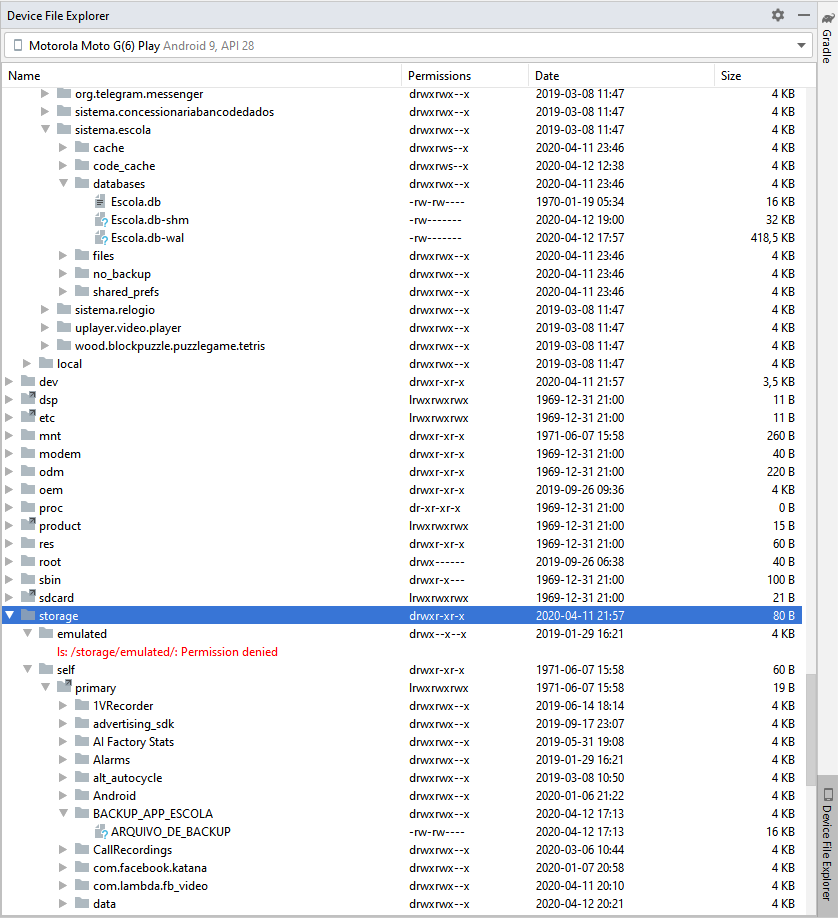Open the Gradle side tab

(x=827, y=38)
